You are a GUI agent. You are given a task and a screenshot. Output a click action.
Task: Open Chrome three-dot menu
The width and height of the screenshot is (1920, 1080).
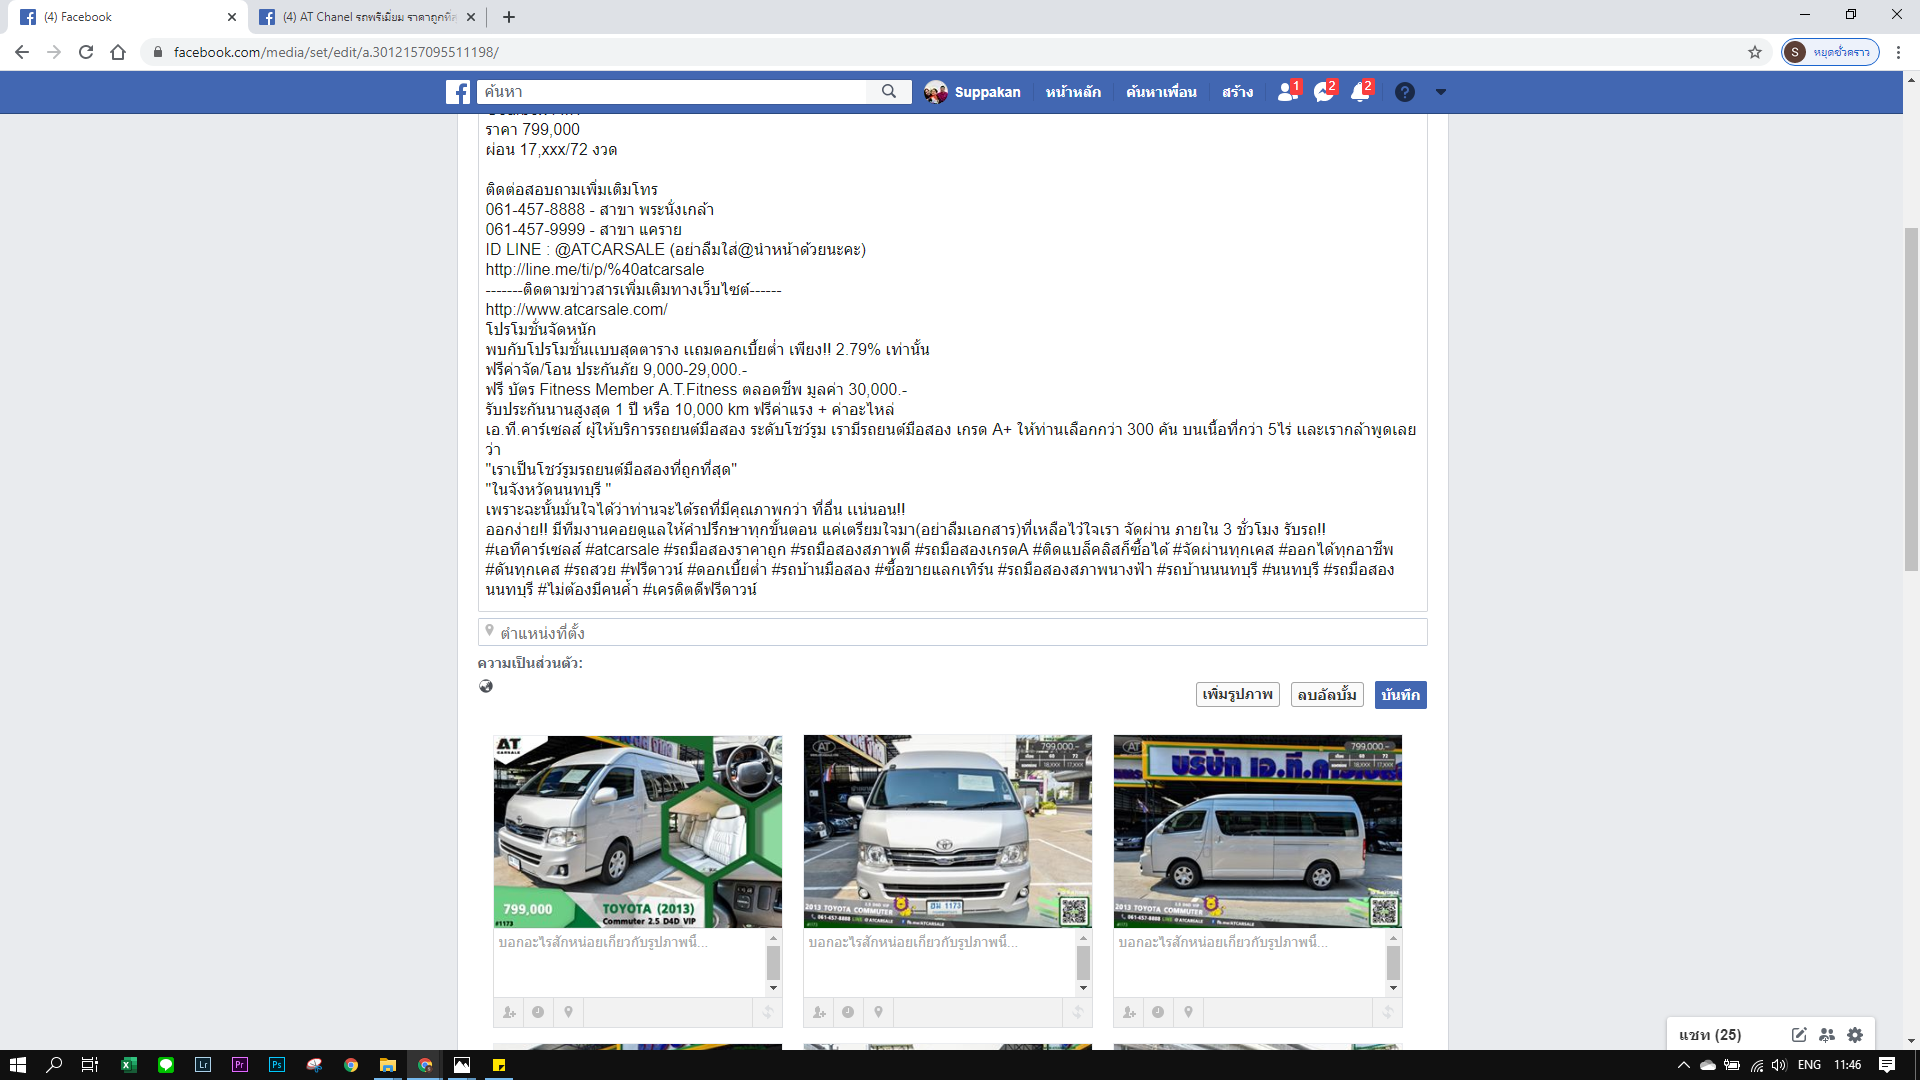pyautogui.click(x=1898, y=52)
